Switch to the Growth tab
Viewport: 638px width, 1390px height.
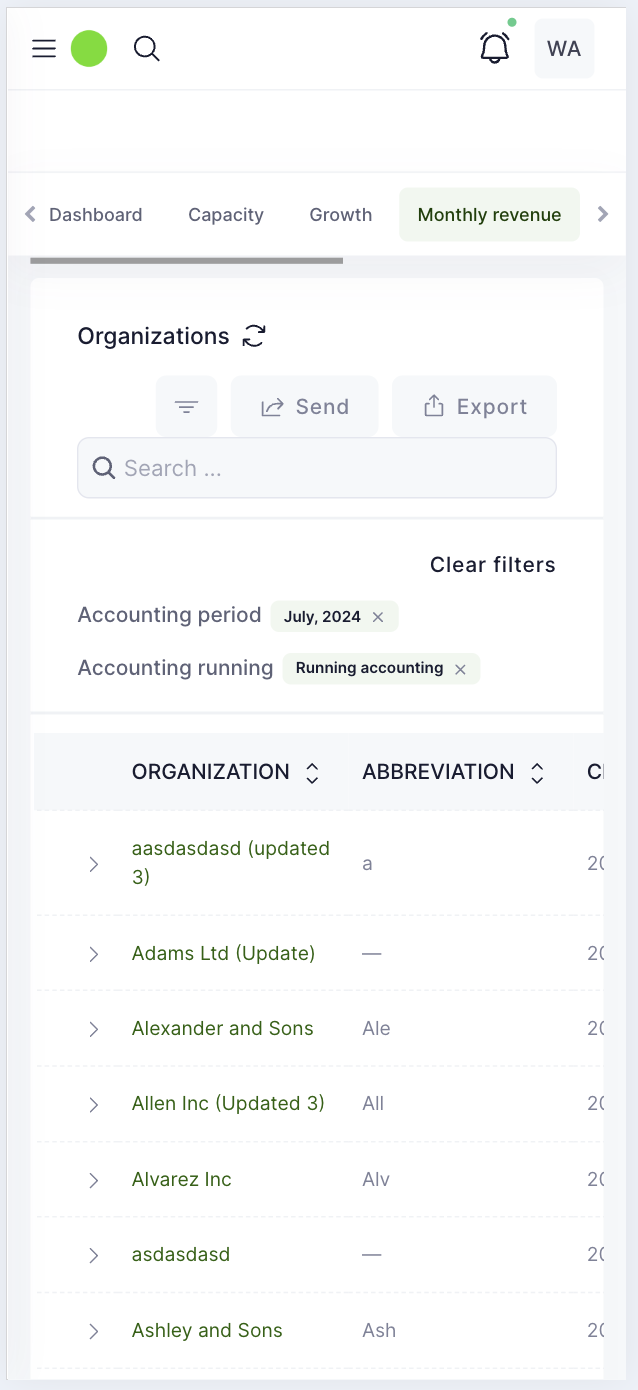pos(341,215)
